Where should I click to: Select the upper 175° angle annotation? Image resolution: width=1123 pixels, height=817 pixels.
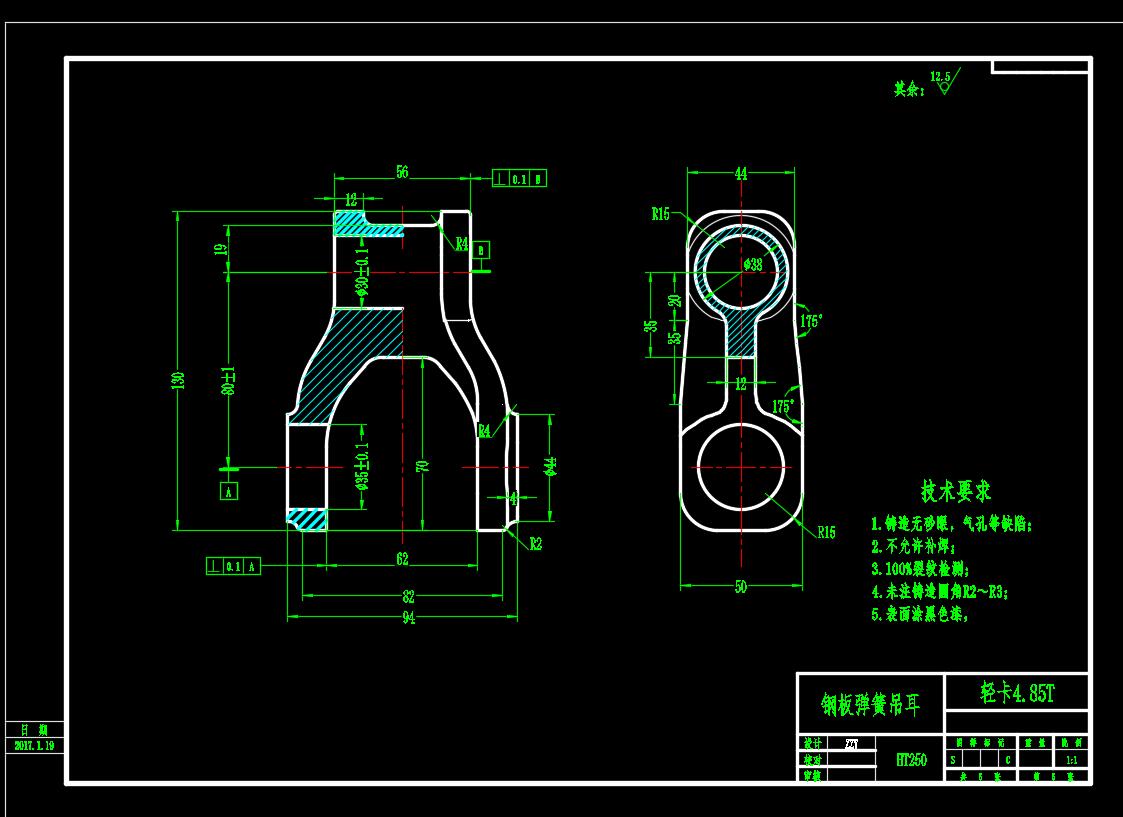pyautogui.click(x=810, y=321)
